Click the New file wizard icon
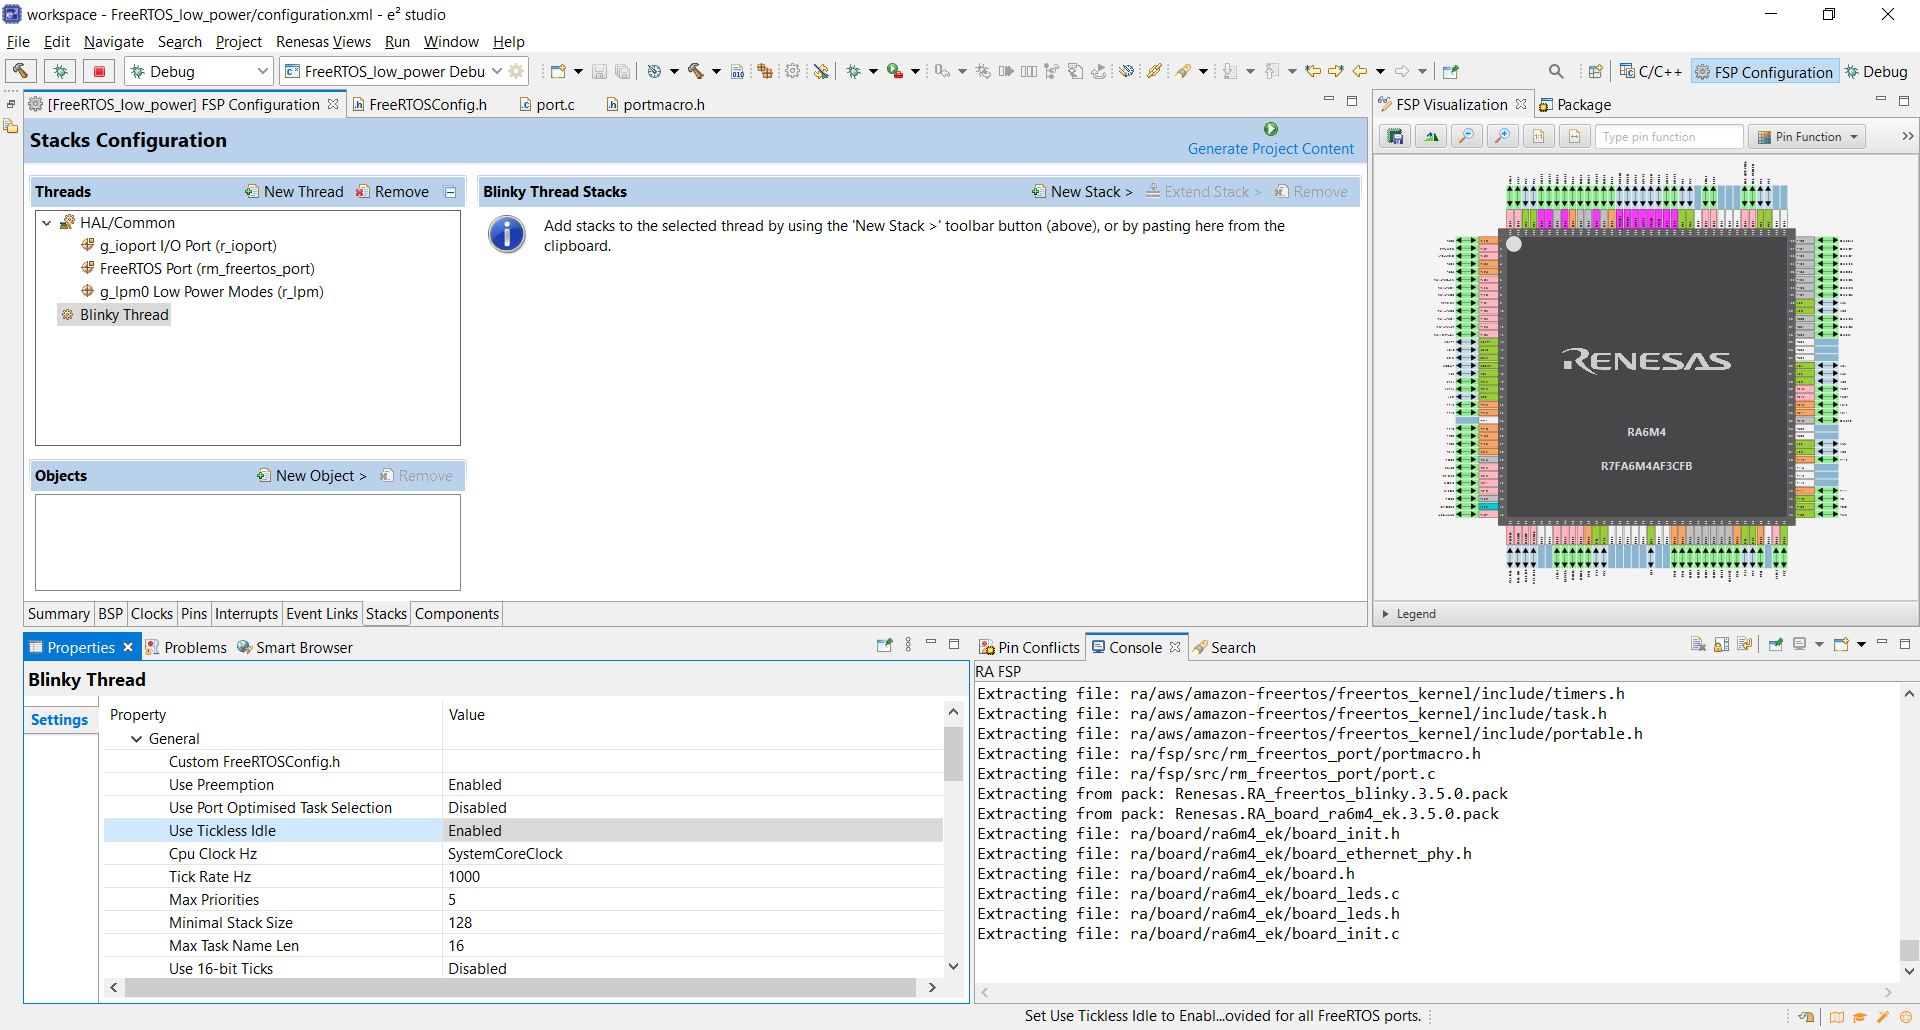The height and width of the screenshot is (1030, 1920). pos(558,71)
